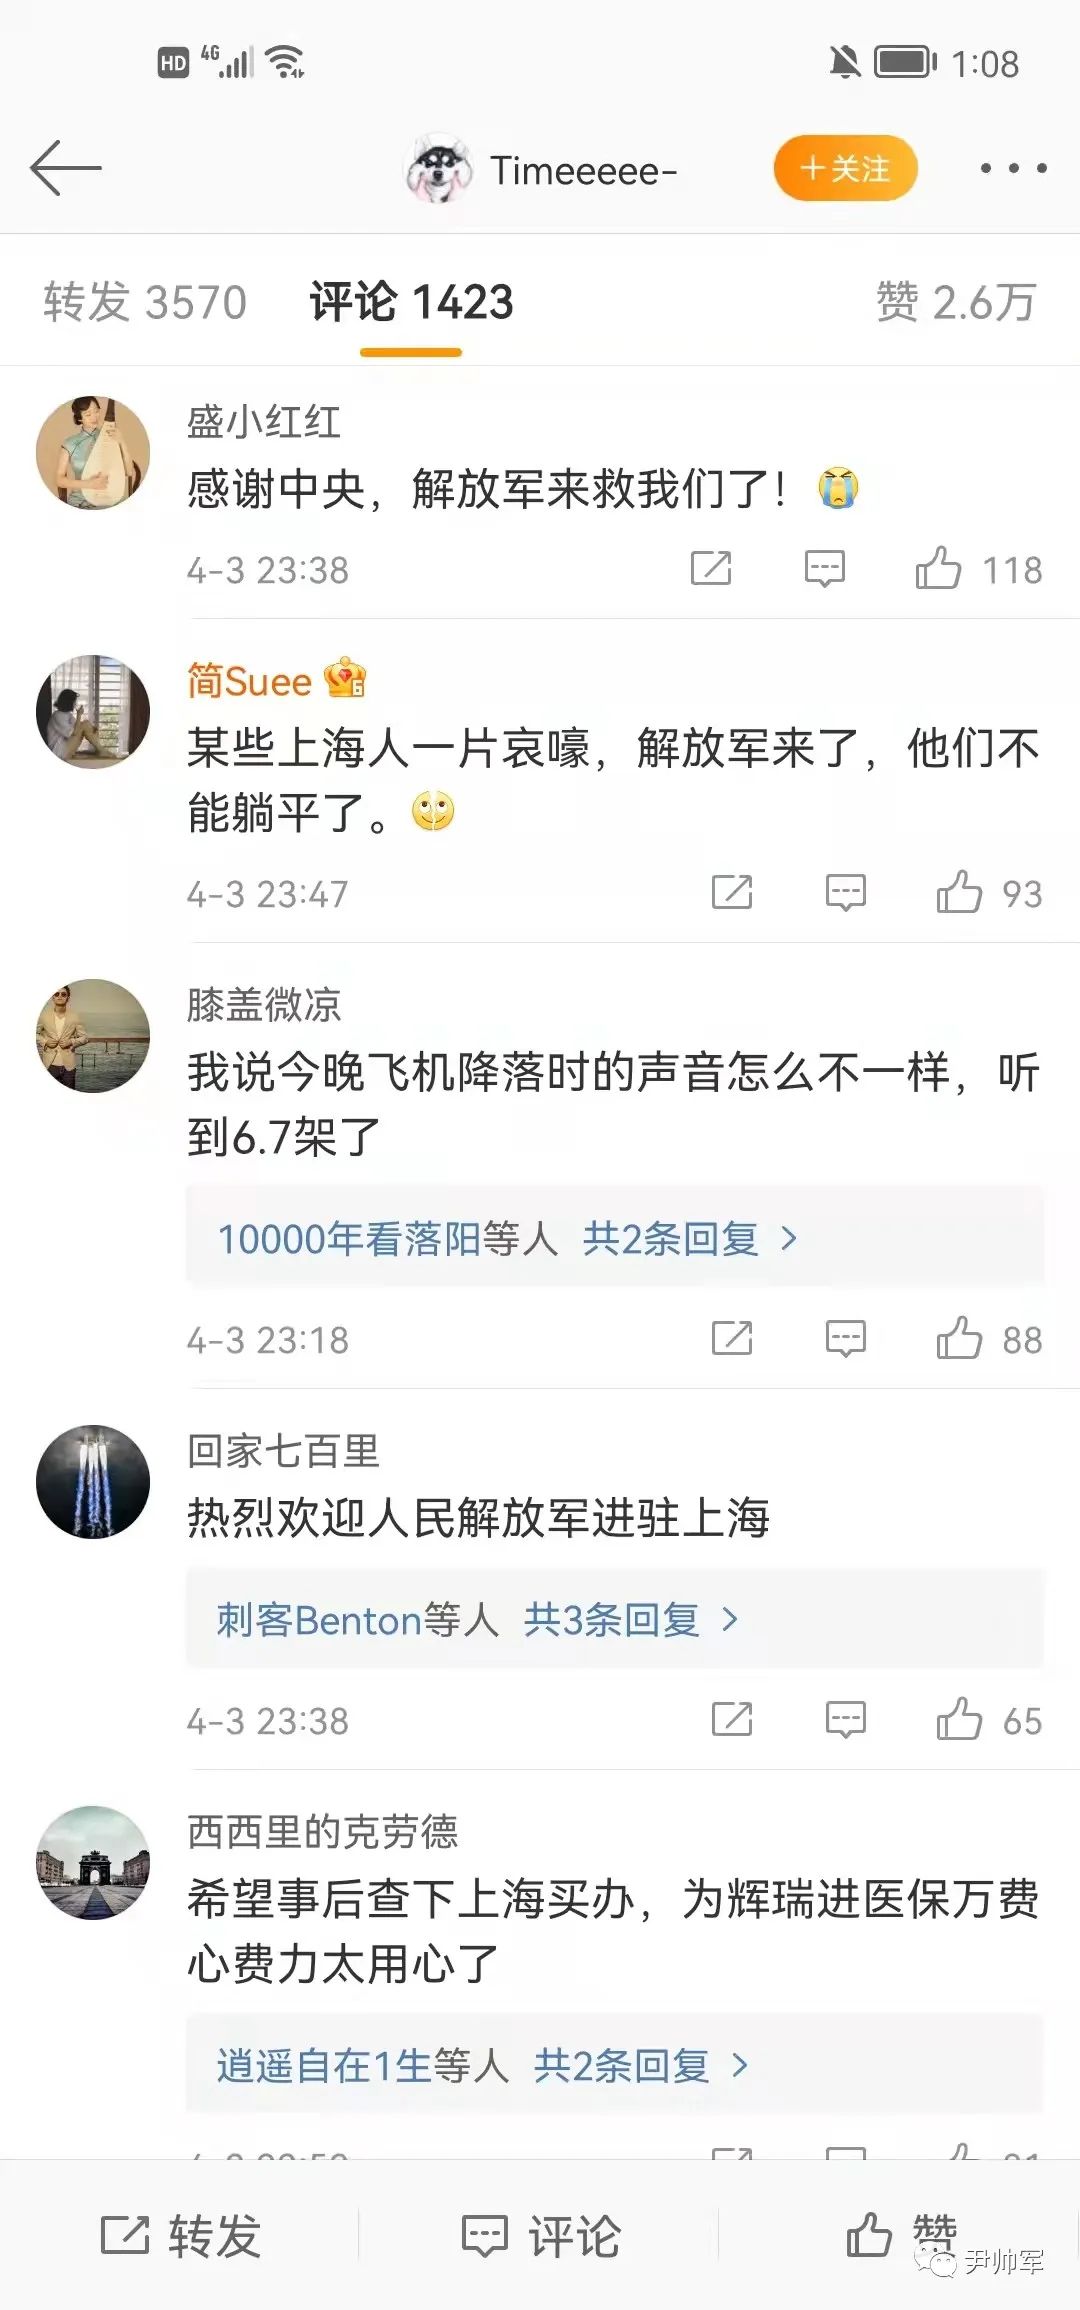
Task: Repost 简Suee's comment via share icon
Action: 731,892
